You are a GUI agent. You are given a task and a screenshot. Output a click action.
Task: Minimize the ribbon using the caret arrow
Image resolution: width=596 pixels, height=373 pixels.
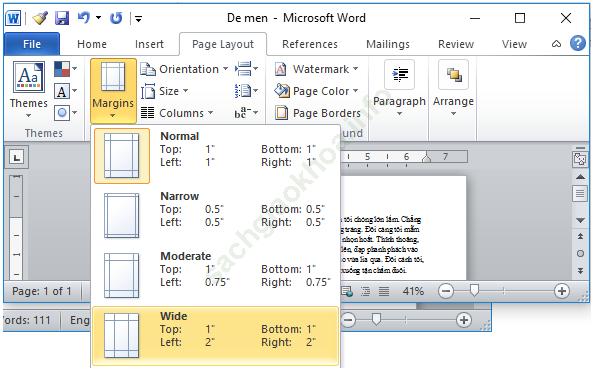[x=556, y=44]
